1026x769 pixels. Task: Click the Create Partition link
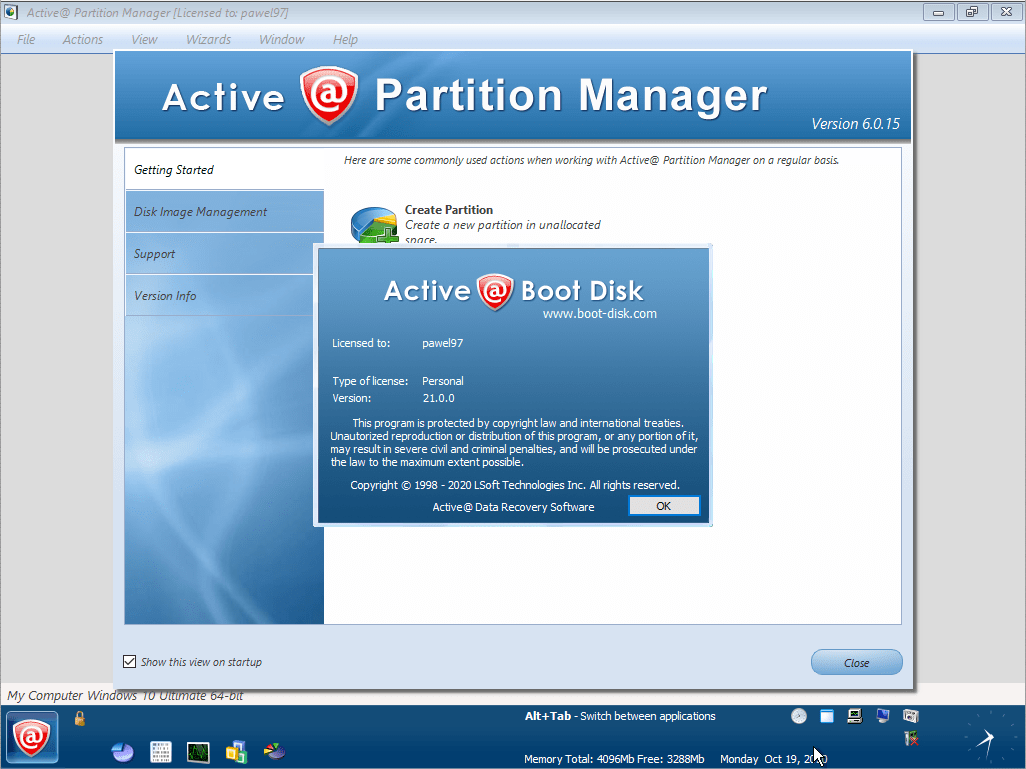pos(449,209)
